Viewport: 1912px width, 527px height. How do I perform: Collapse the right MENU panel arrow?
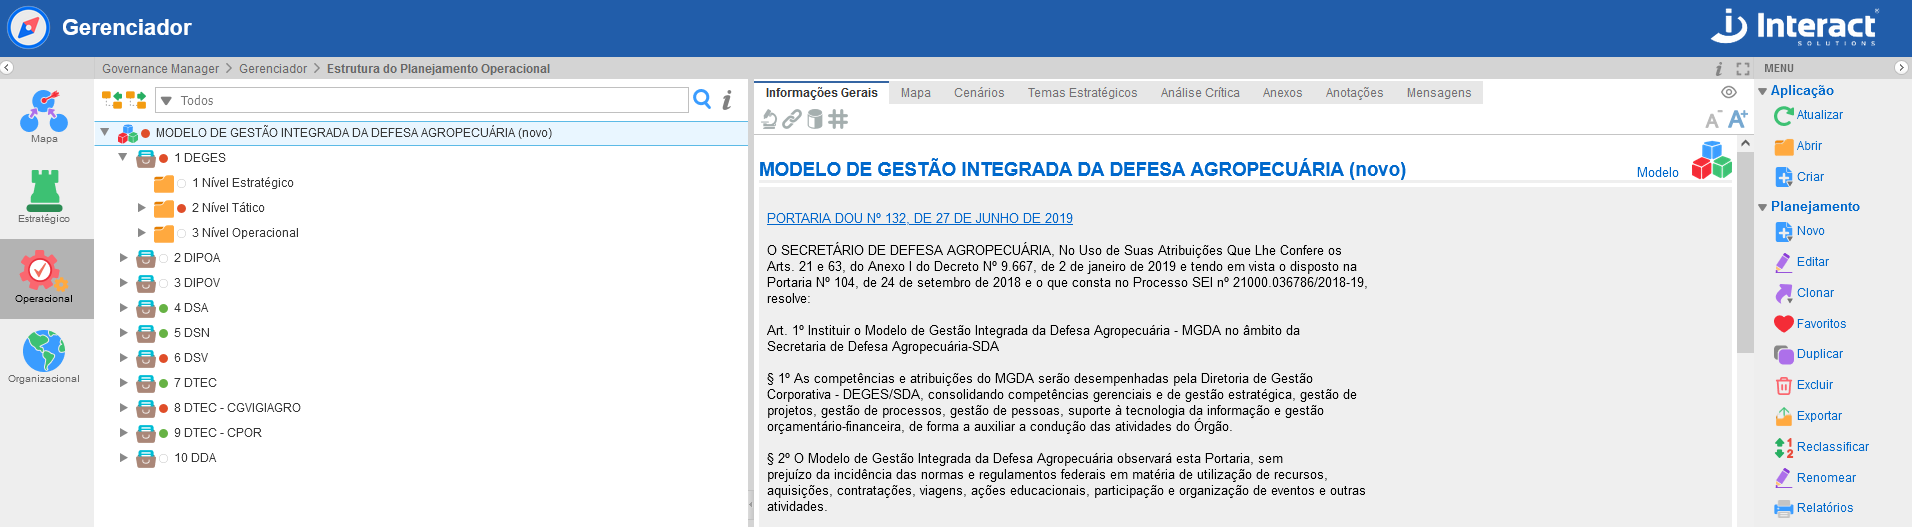coord(1901,68)
